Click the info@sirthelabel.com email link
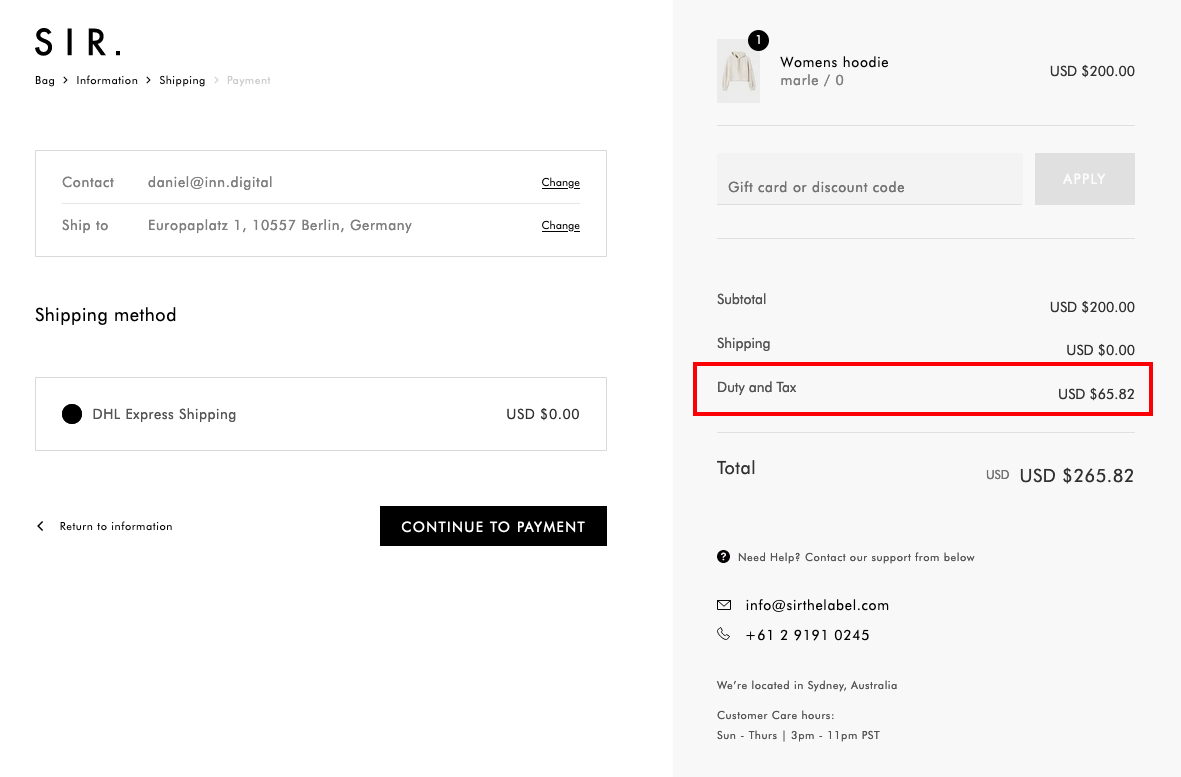Screen dimensions: 1181x777 (817, 605)
